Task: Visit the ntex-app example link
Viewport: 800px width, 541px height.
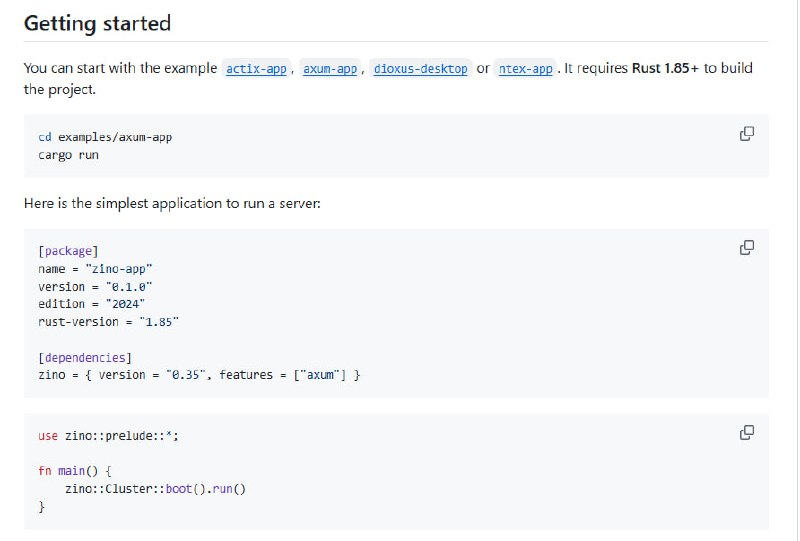Action: 526,69
